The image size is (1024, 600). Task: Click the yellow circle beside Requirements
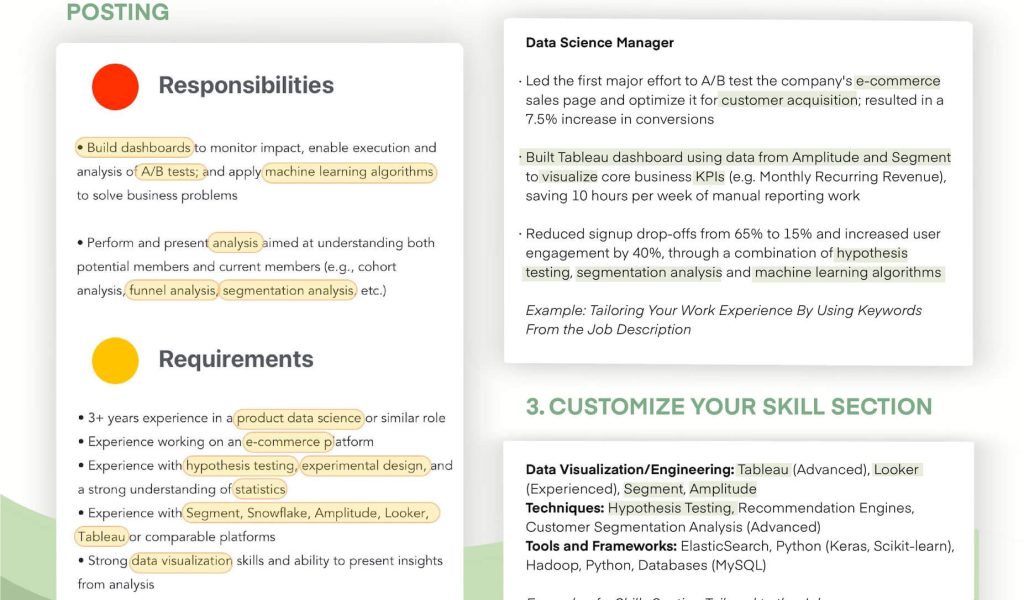pos(115,360)
